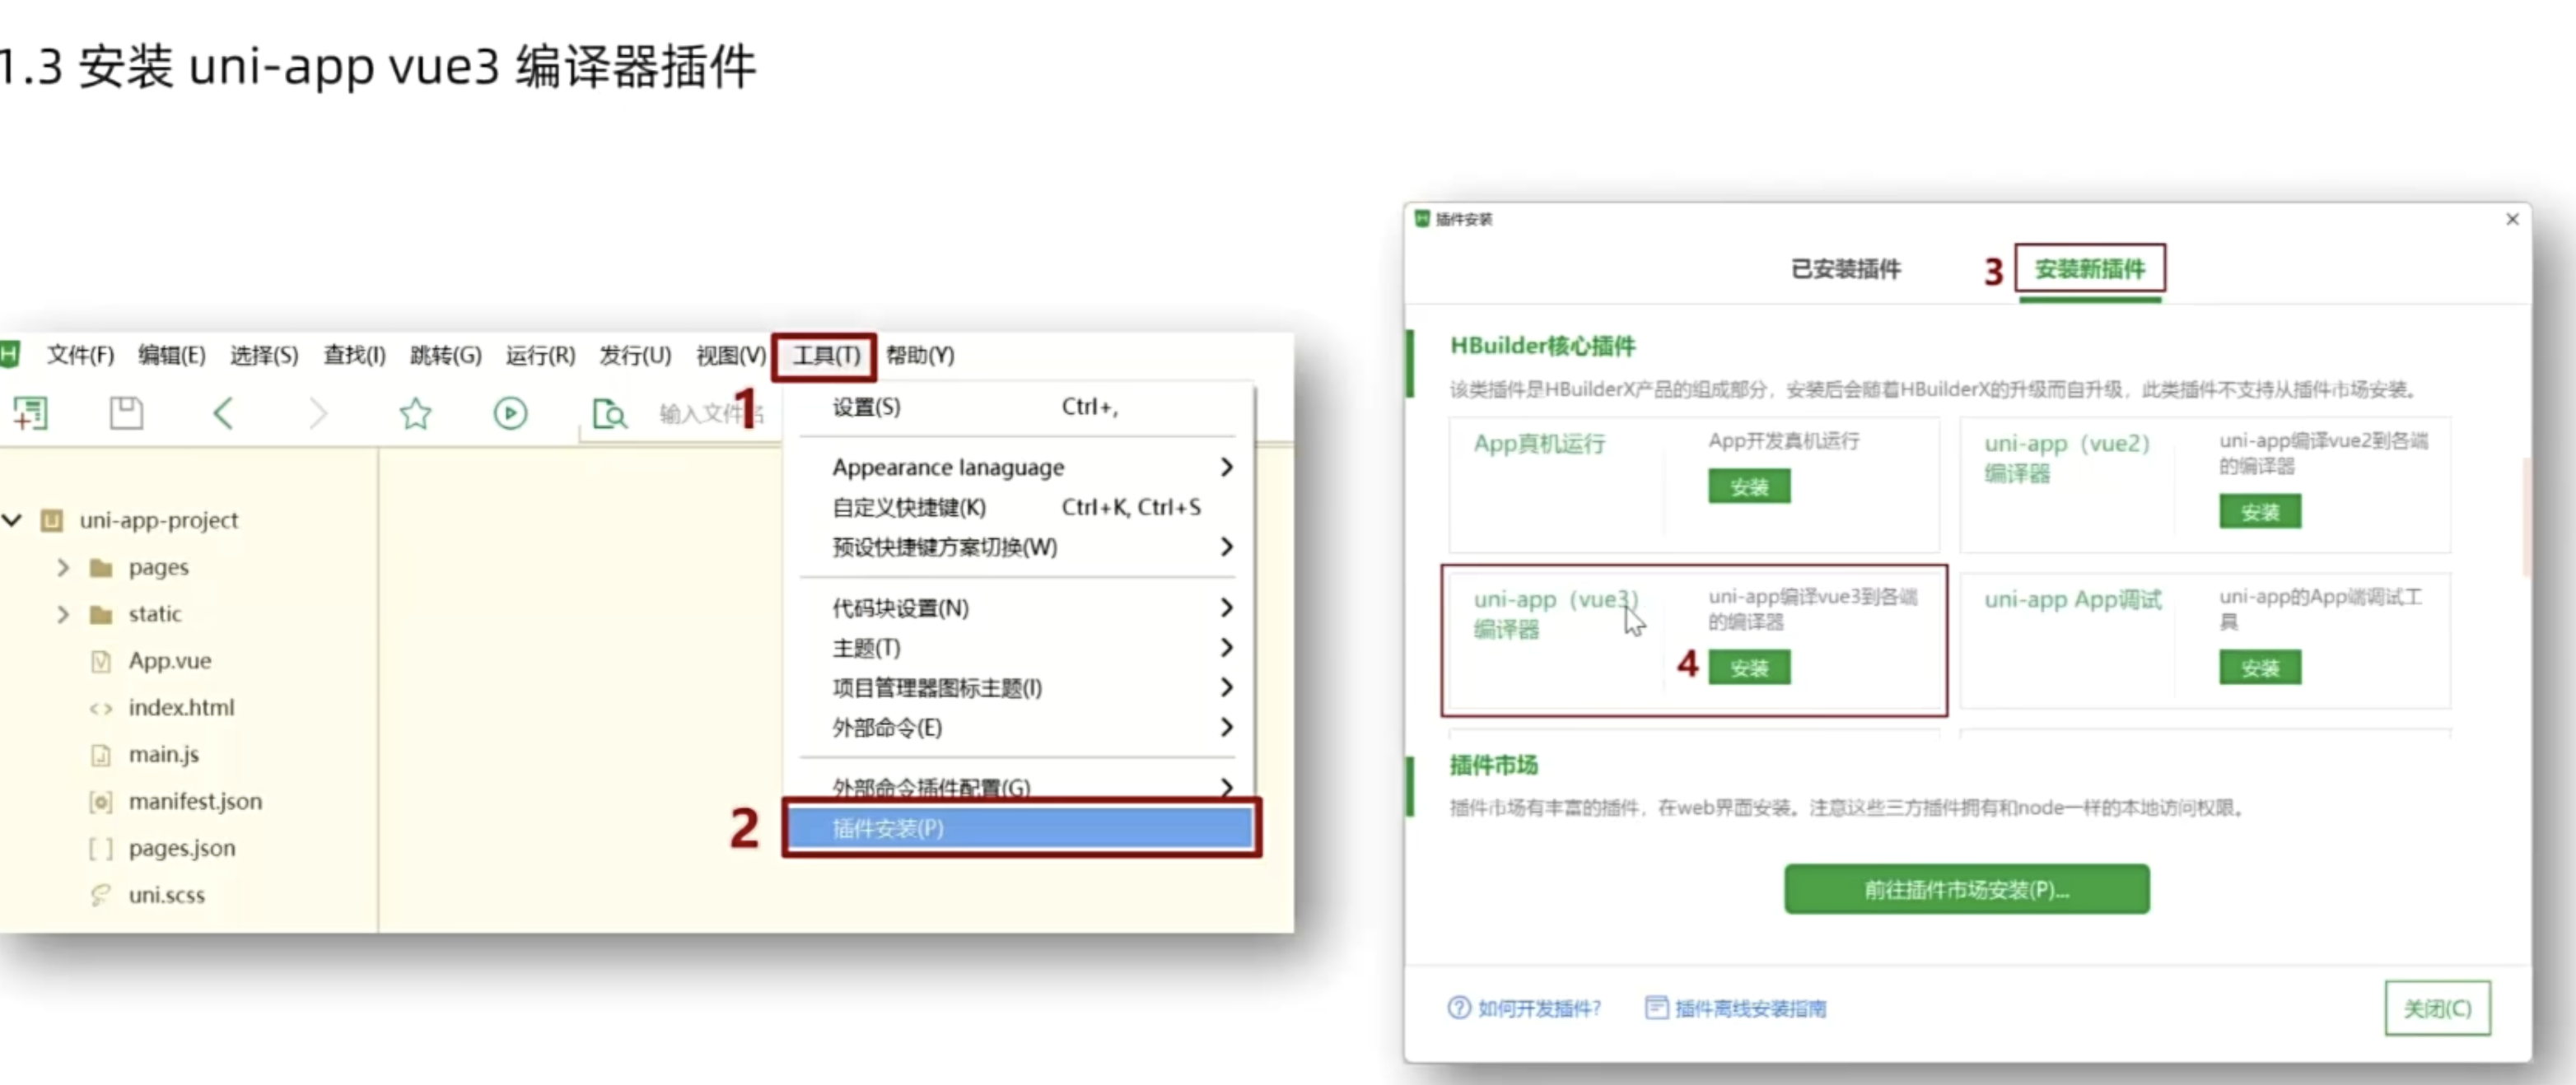The width and height of the screenshot is (2576, 1085).
Task: Select the 插件安装(P) menu entry
Action: [x=1020, y=828]
